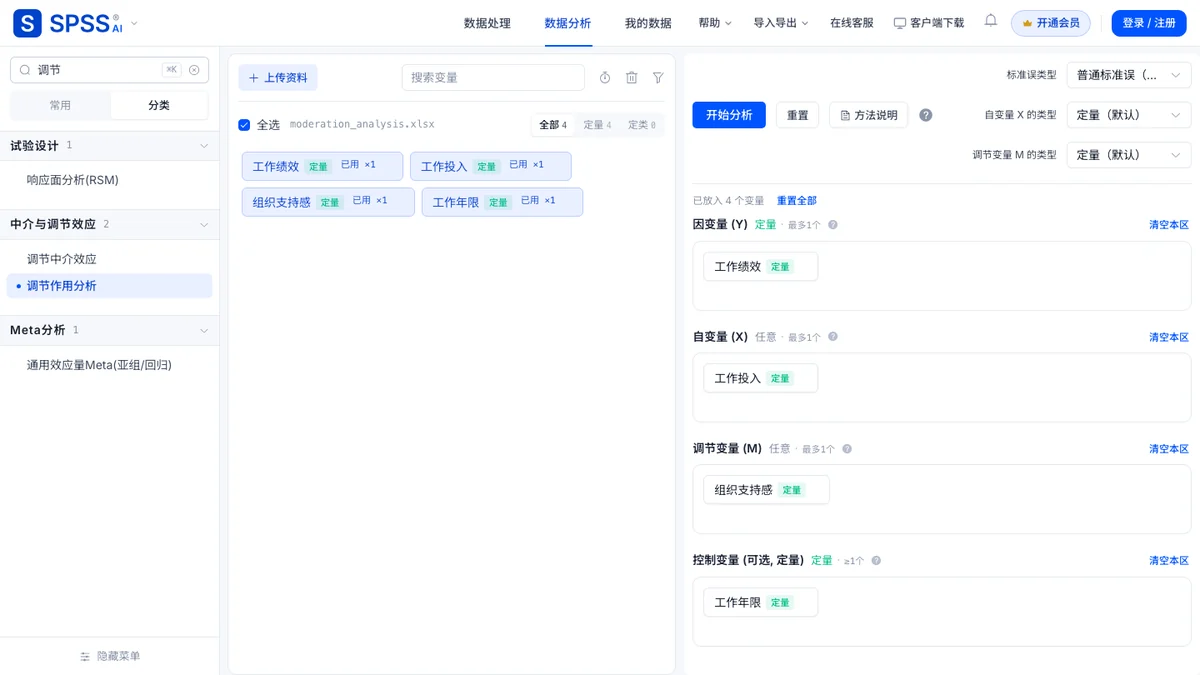Screen dimensions: 1200x675
Task: Toggle the 全选 checkbox
Action: click(x=244, y=125)
